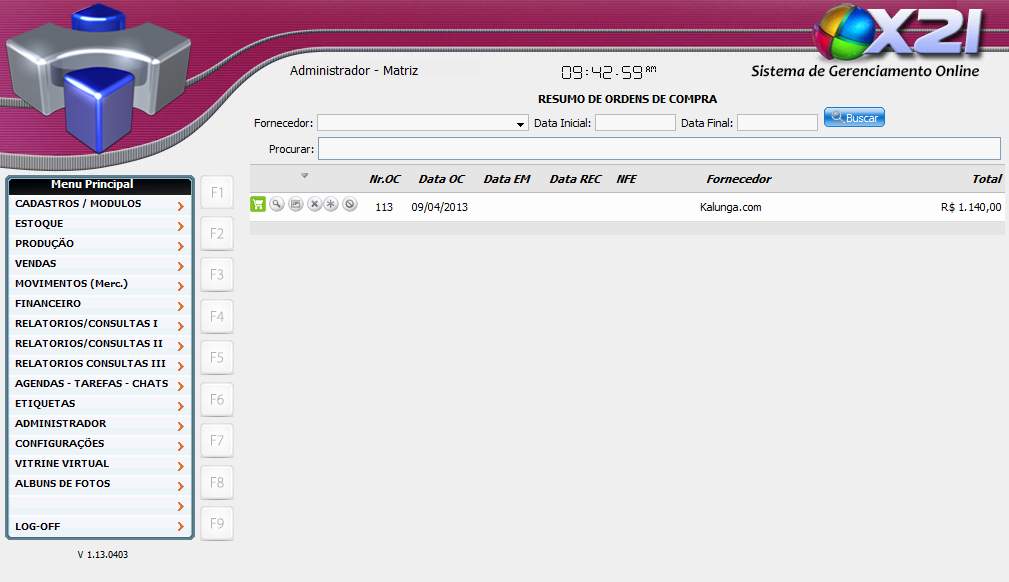Expand the FINANCEIRO menu arrow
This screenshot has height=582, width=1009.
point(180,306)
